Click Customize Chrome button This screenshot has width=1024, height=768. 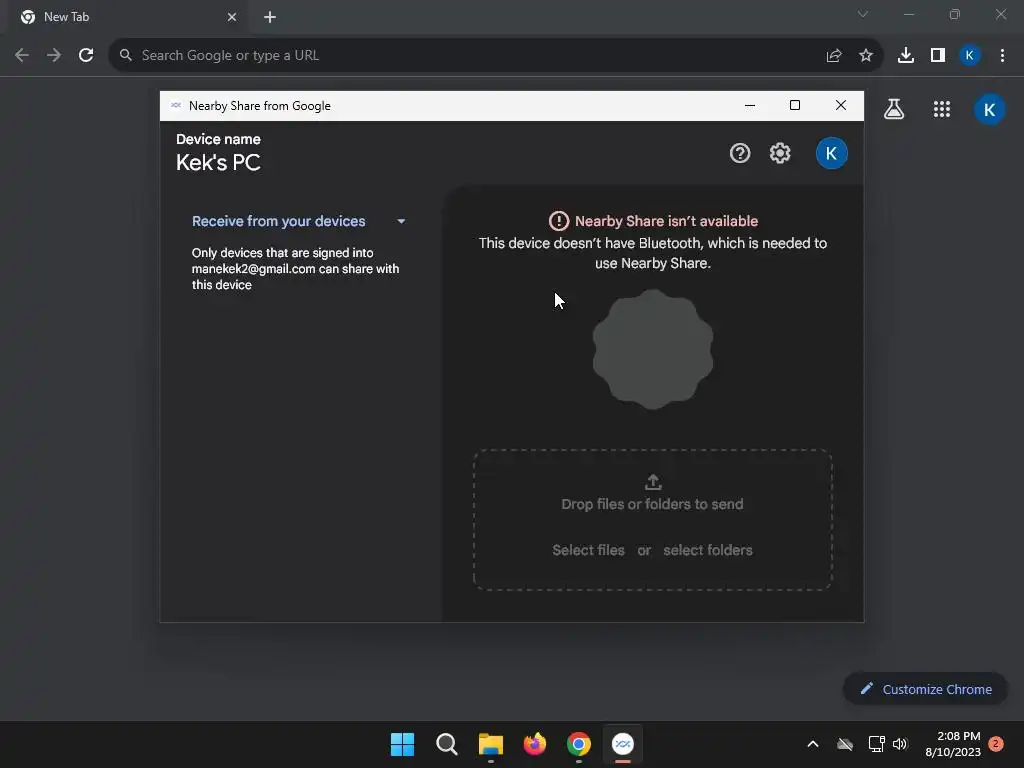925,689
